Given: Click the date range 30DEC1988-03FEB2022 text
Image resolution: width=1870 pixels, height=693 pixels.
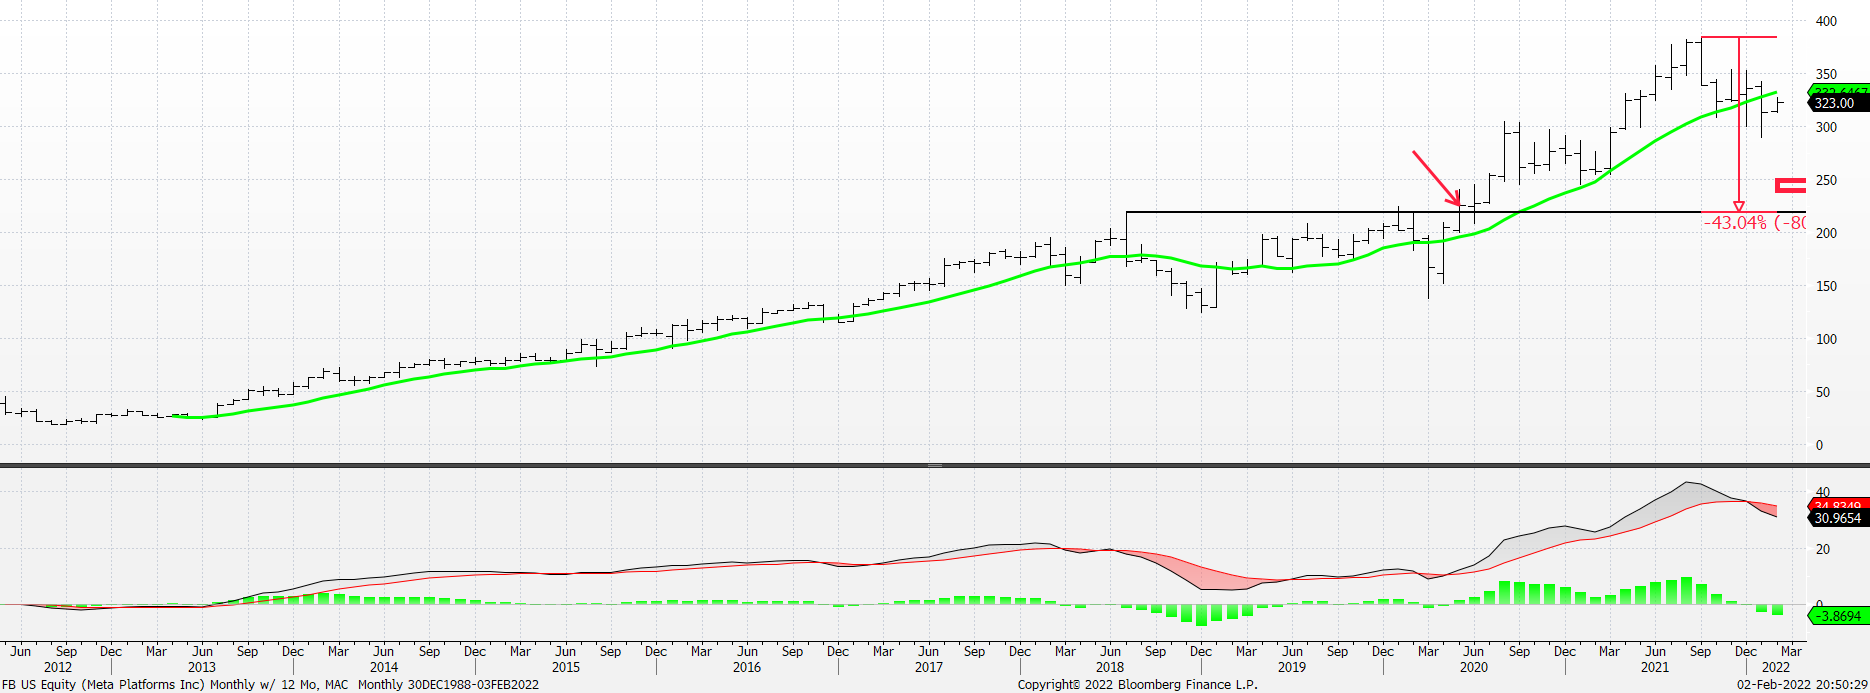Looking at the screenshot, I should tap(473, 685).
